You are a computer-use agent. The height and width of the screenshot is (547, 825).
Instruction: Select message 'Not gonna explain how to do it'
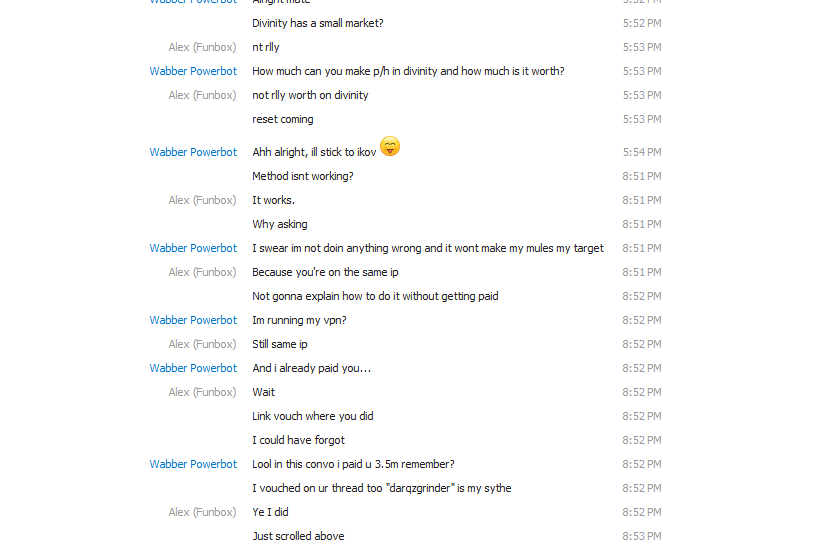pyautogui.click(x=375, y=297)
